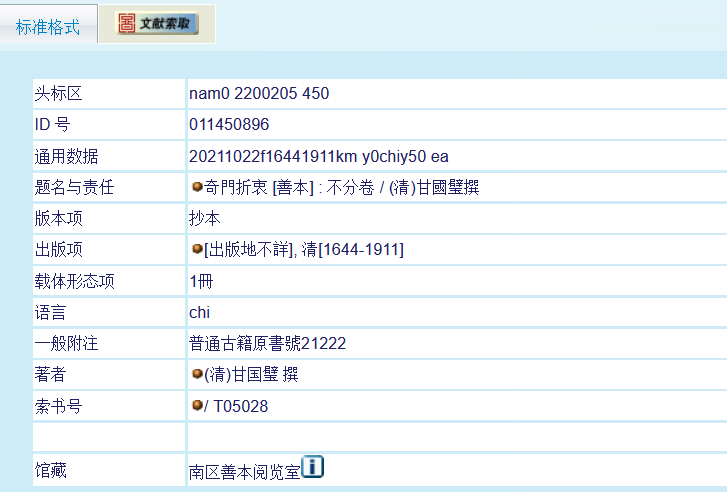Click the 版本项 value 抄本
The image size is (727, 492).
pos(204,218)
